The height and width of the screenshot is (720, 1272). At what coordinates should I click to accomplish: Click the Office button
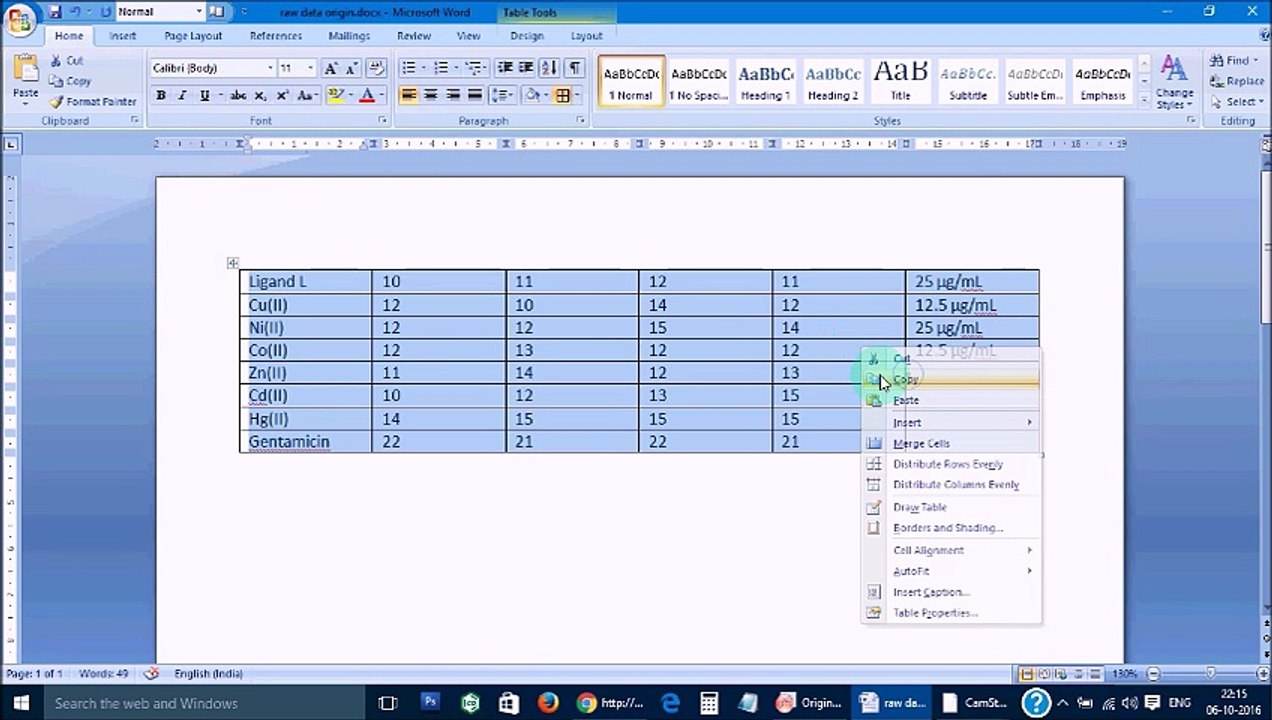point(19,19)
